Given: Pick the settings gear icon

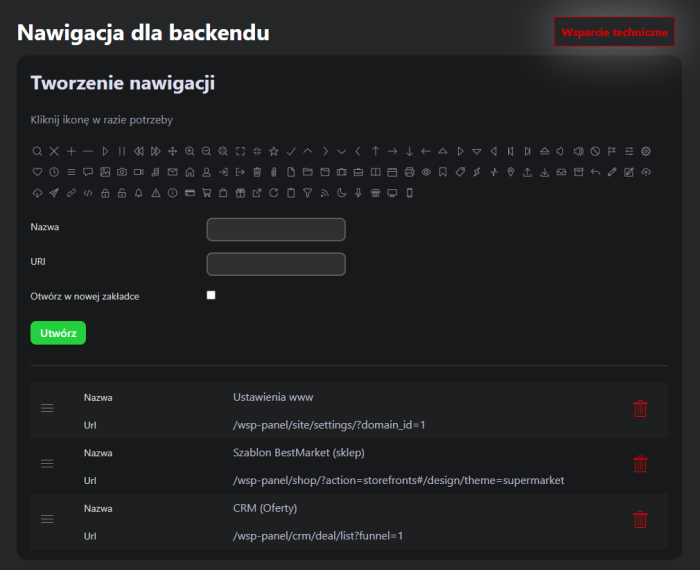Looking at the screenshot, I should click(646, 151).
